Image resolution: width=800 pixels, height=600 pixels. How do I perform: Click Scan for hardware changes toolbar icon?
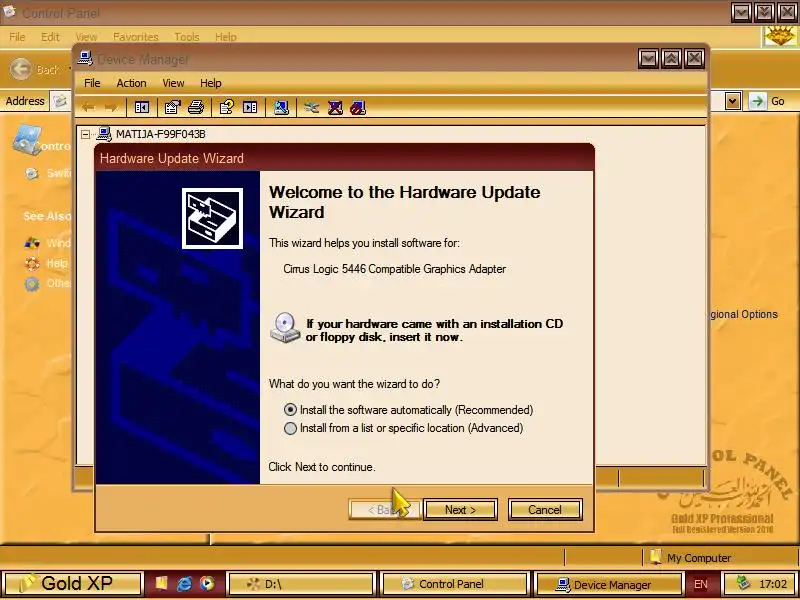pos(281,107)
